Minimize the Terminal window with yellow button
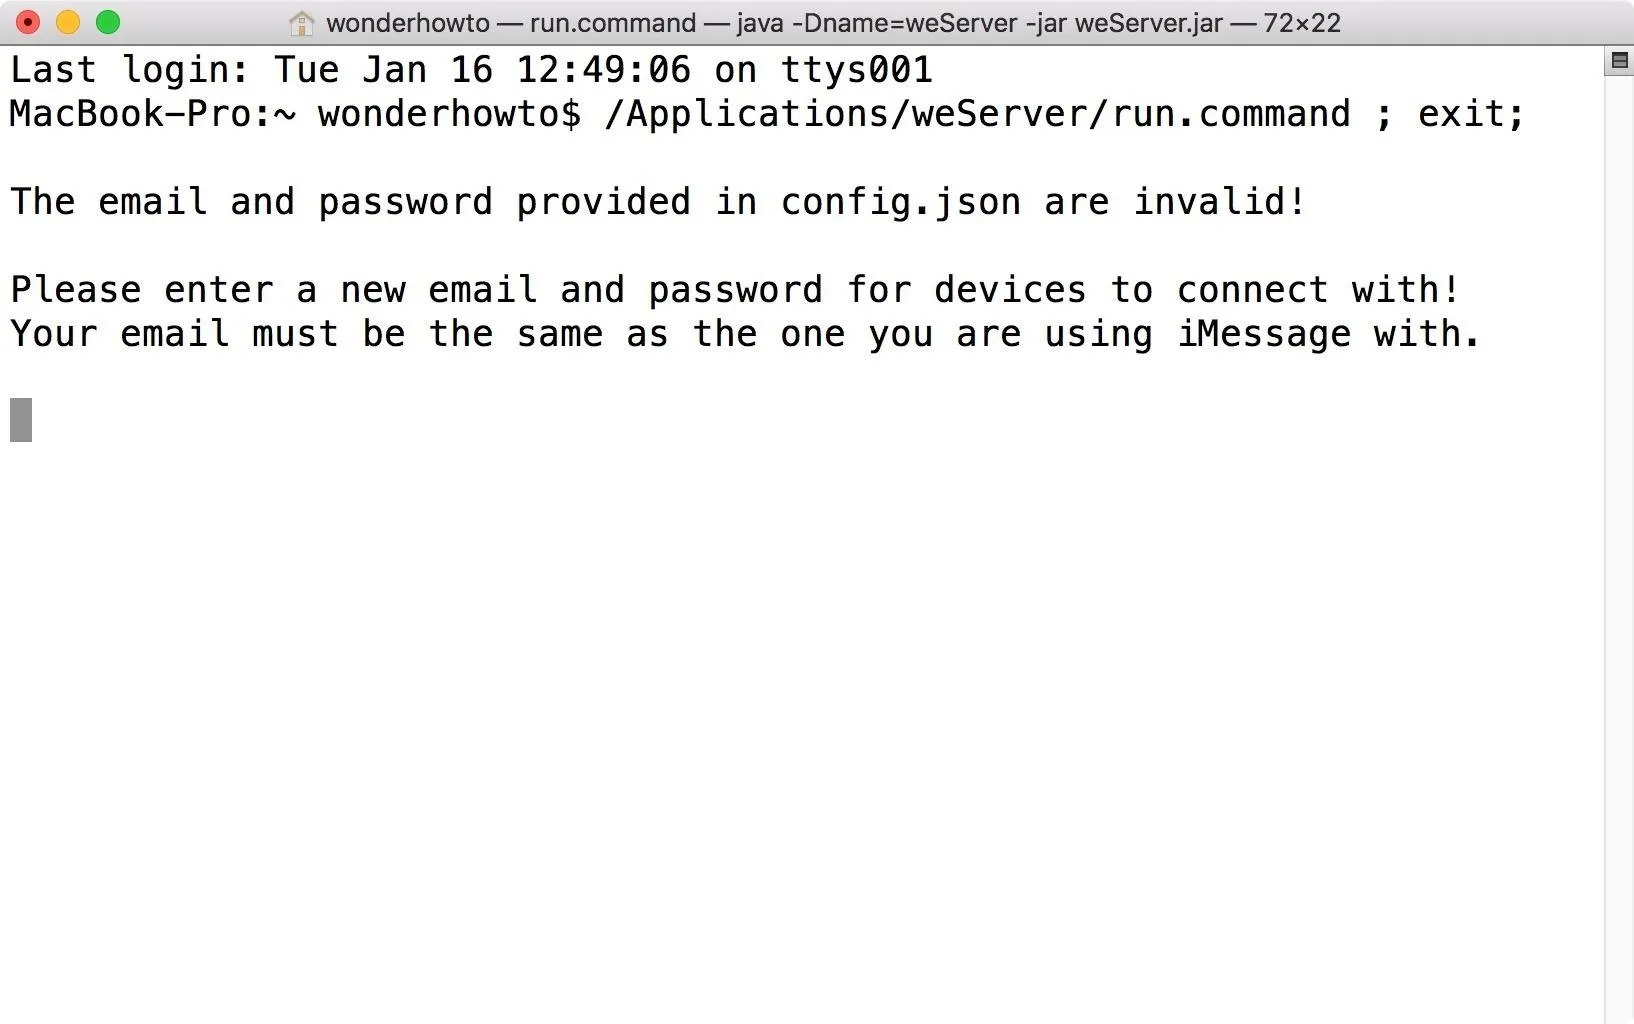Screen dimensions: 1634x1024 tap(68, 22)
